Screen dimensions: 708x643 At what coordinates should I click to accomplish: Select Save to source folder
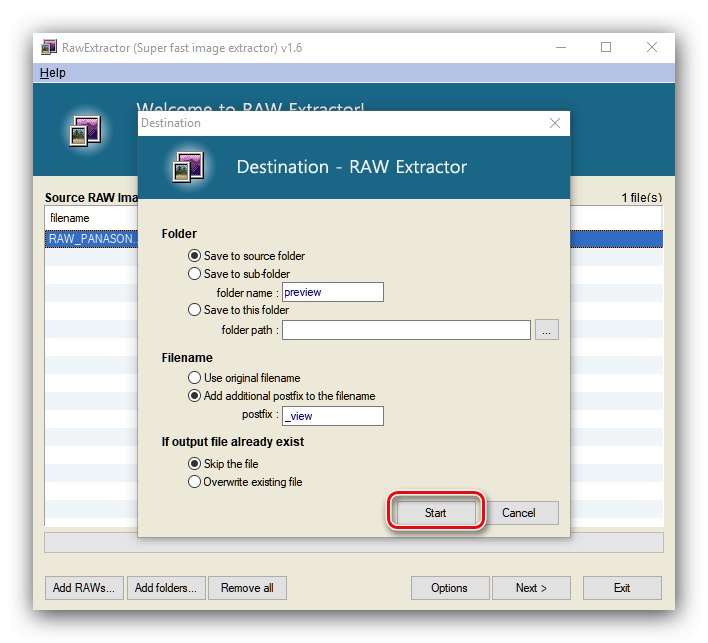pos(246,256)
